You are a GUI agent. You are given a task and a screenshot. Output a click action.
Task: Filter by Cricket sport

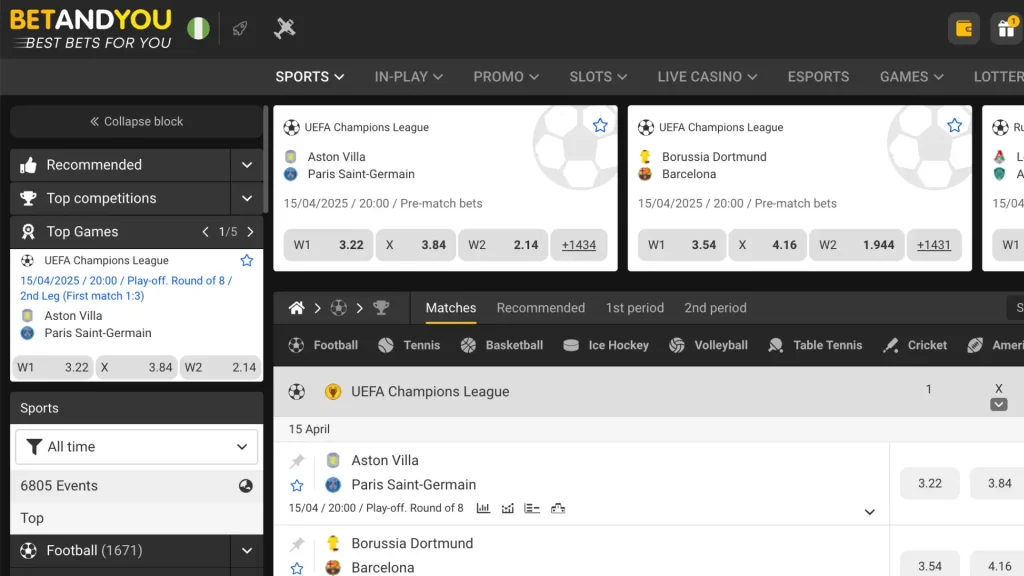pyautogui.click(x=914, y=345)
